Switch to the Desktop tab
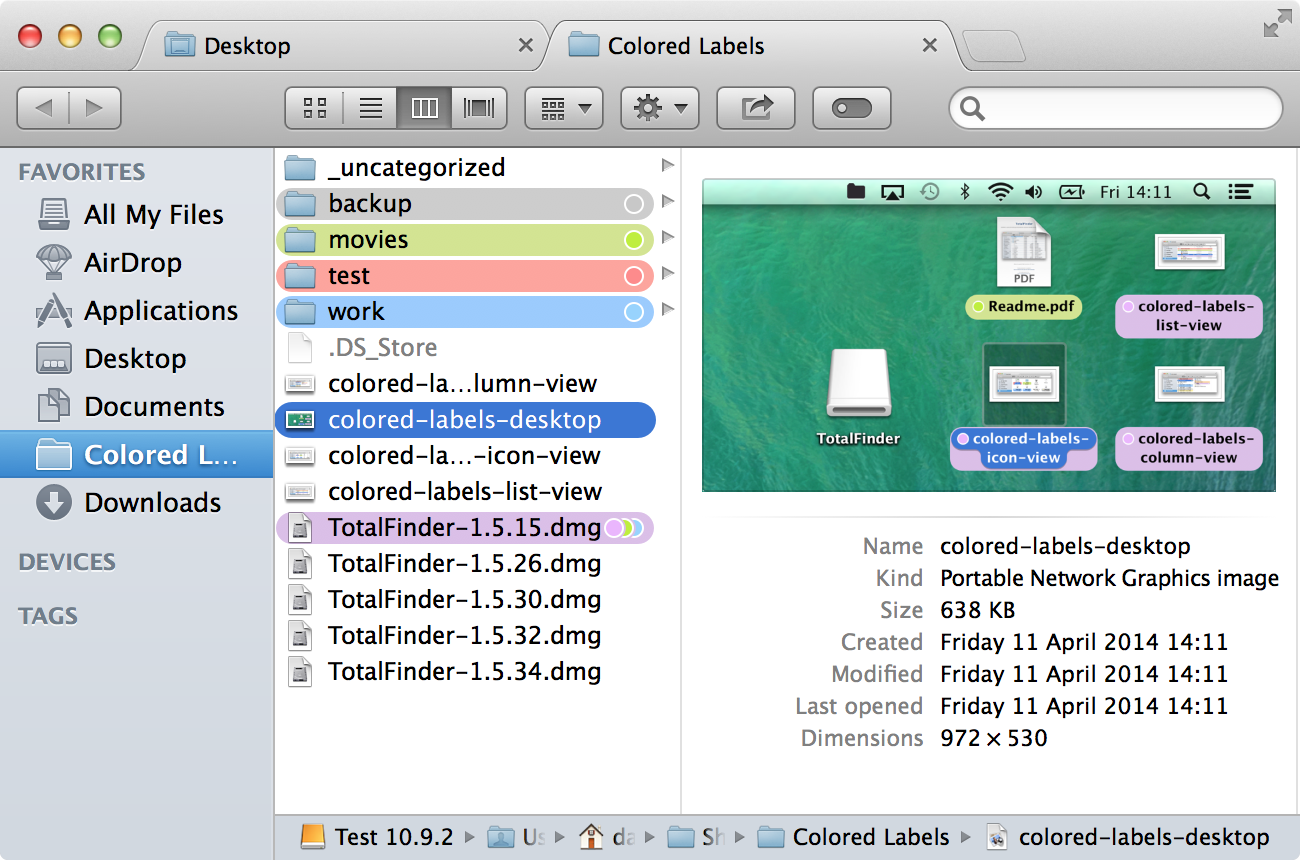The width and height of the screenshot is (1300, 860). 247,46
